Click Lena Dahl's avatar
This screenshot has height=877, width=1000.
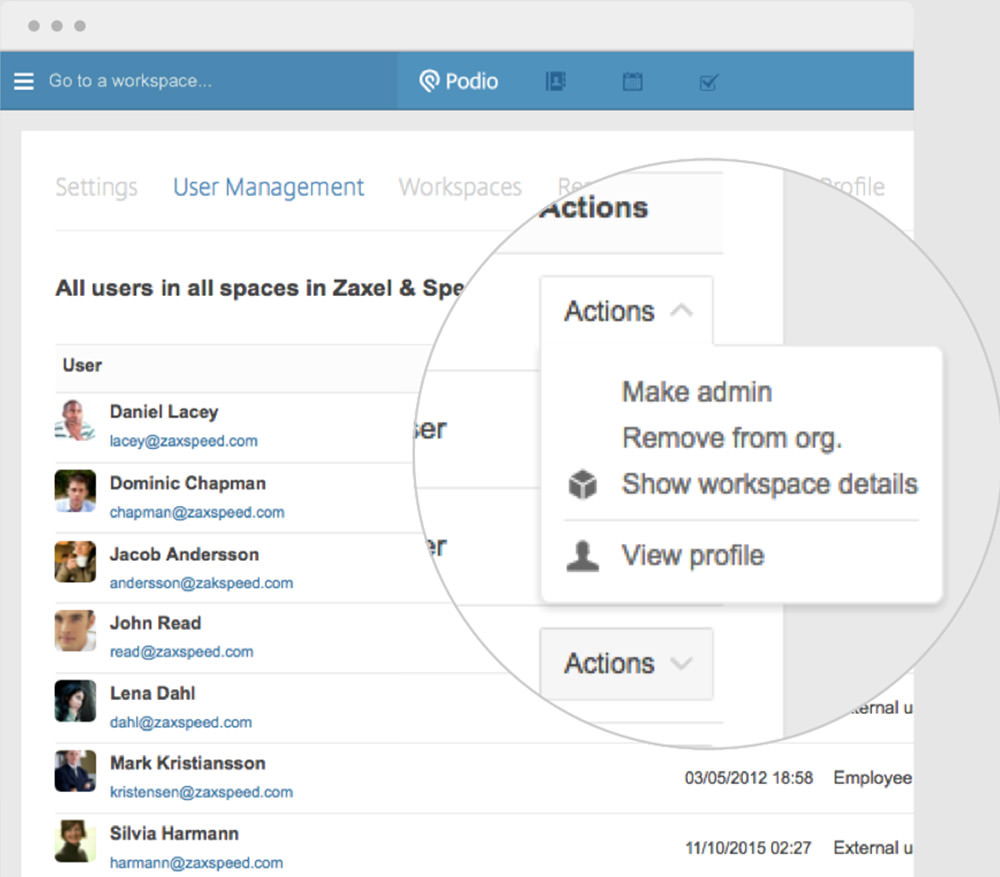pos(75,701)
